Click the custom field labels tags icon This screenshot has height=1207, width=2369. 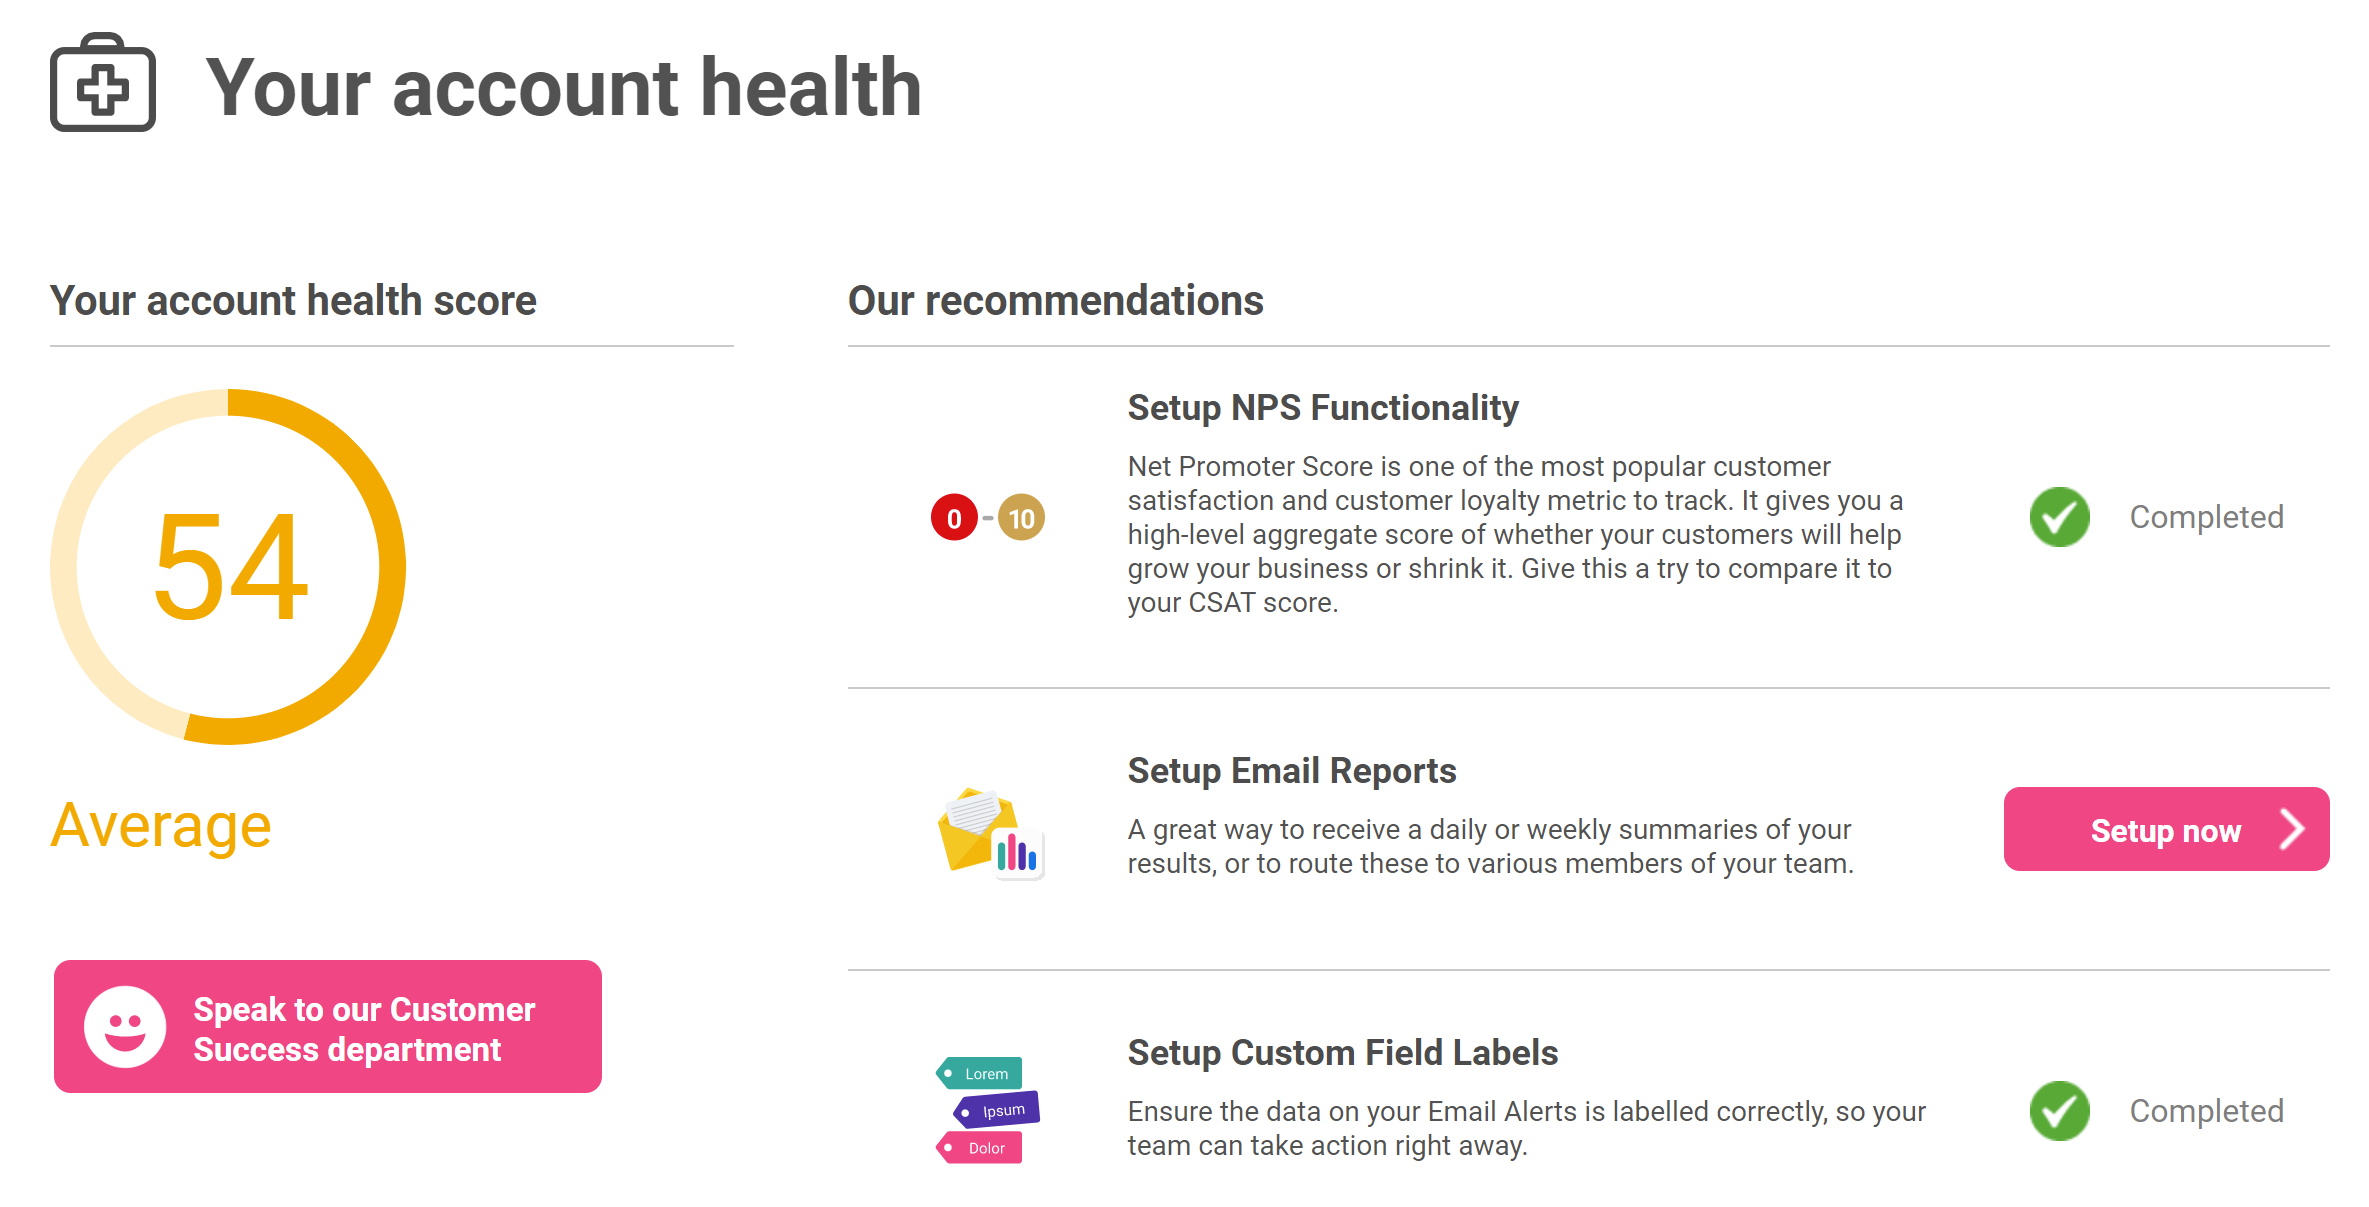[988, 1110]
